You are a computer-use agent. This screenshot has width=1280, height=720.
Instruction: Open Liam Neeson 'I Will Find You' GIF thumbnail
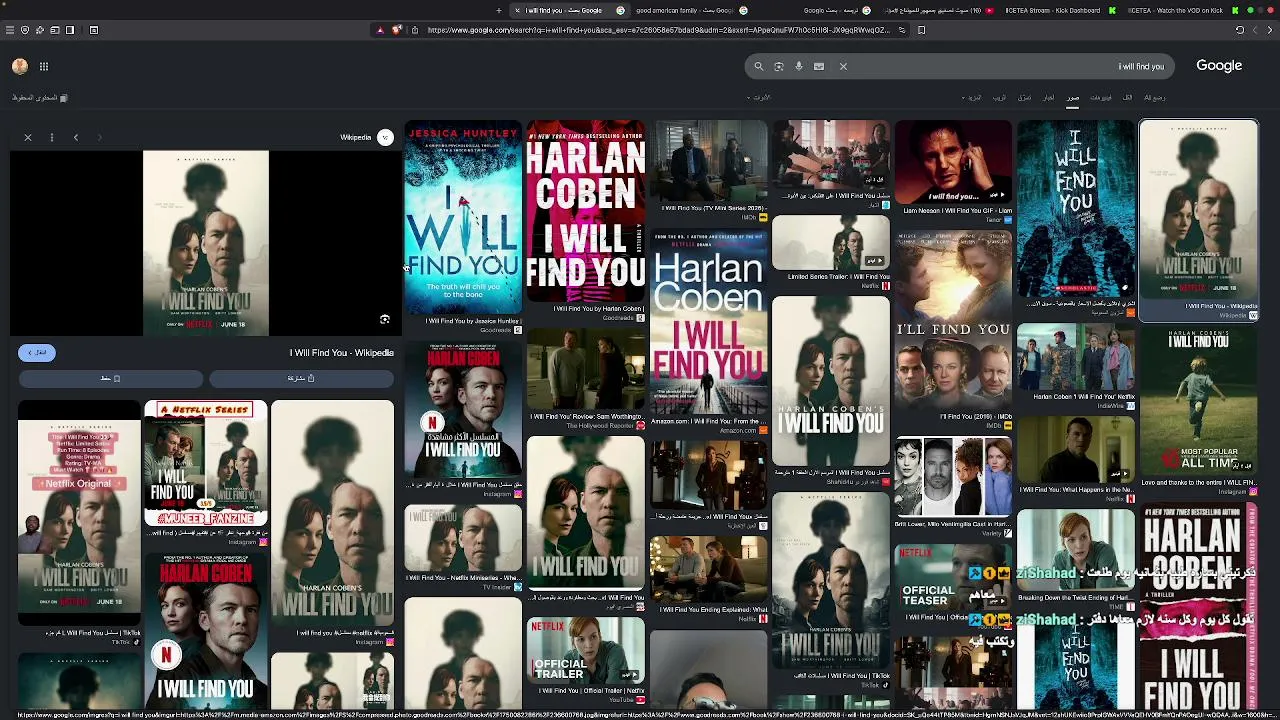(953, 162)
